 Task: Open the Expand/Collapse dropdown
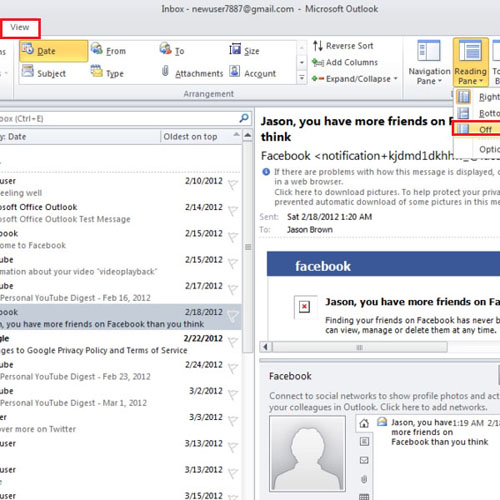[x=355, y=79]
